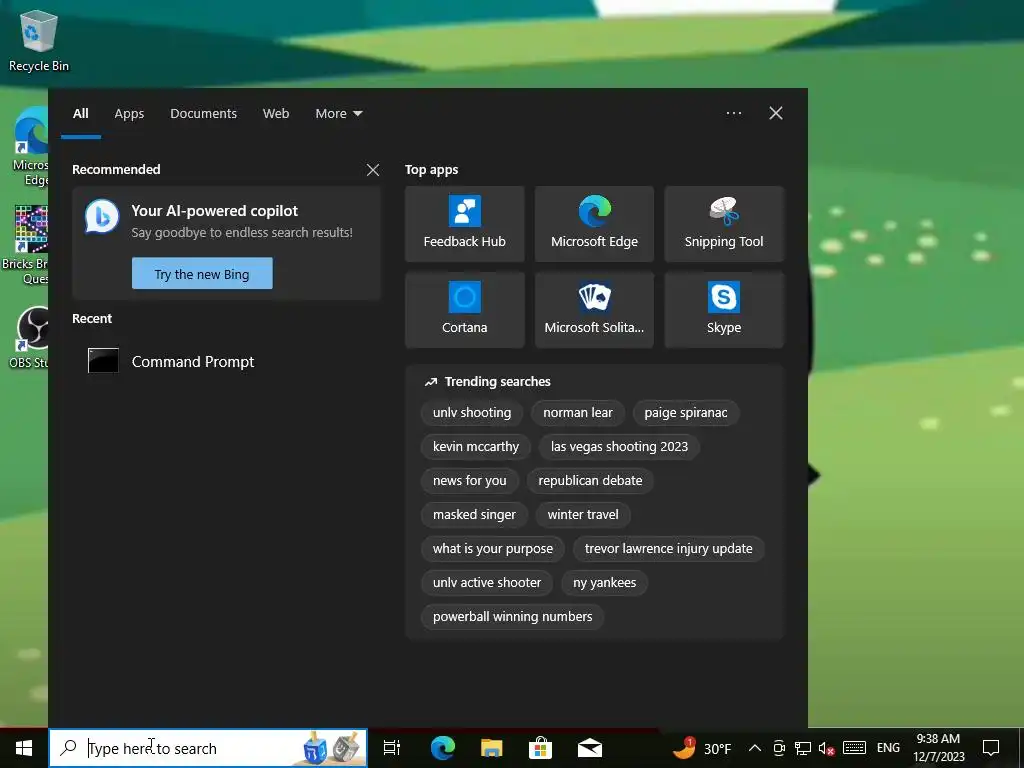Open Snipping Tool tile
This screenshot has width=1024, height=768.
724,224
